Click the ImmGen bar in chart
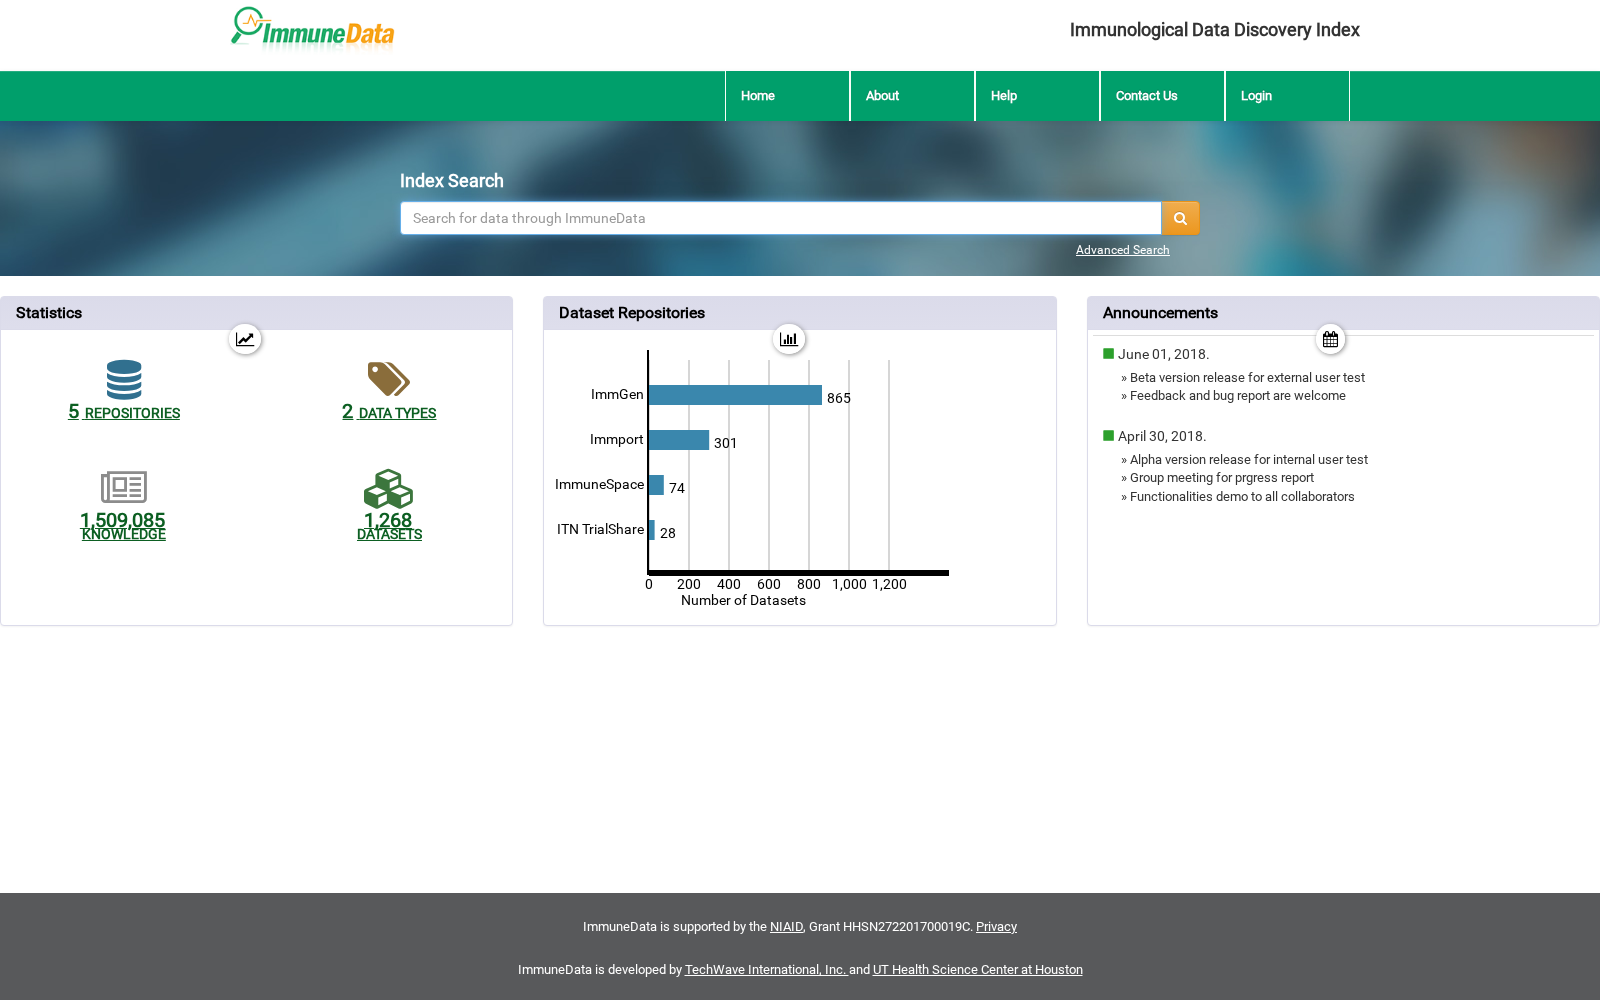The image size is (1600, 1000). tap(735, 395)
